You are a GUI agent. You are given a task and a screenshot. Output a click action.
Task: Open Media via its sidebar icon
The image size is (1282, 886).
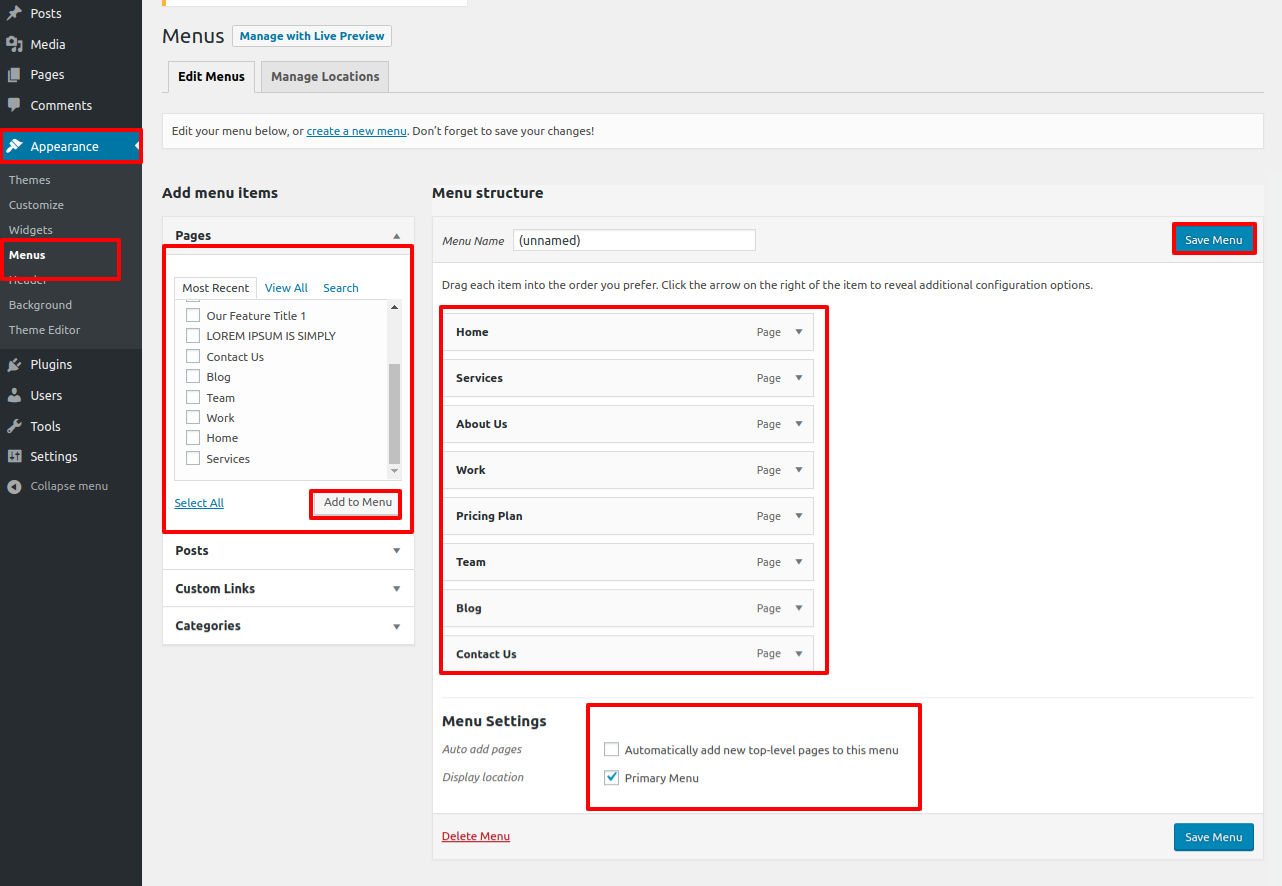14,44
